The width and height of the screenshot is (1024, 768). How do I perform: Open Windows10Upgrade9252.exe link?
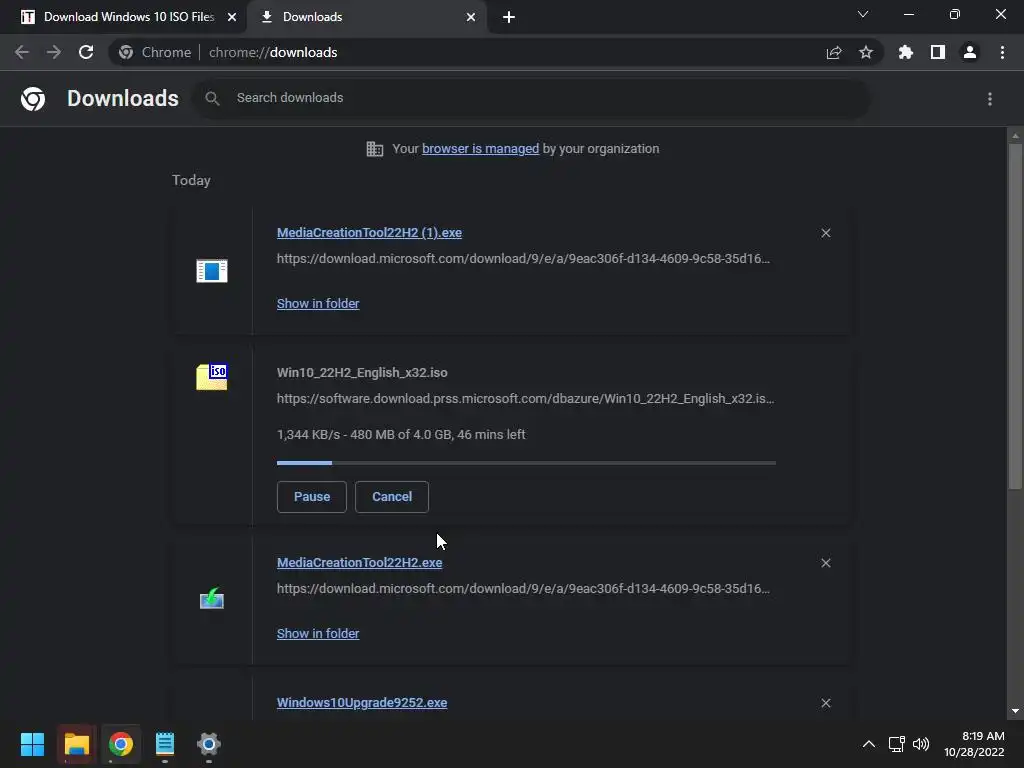tap(362, 703)
